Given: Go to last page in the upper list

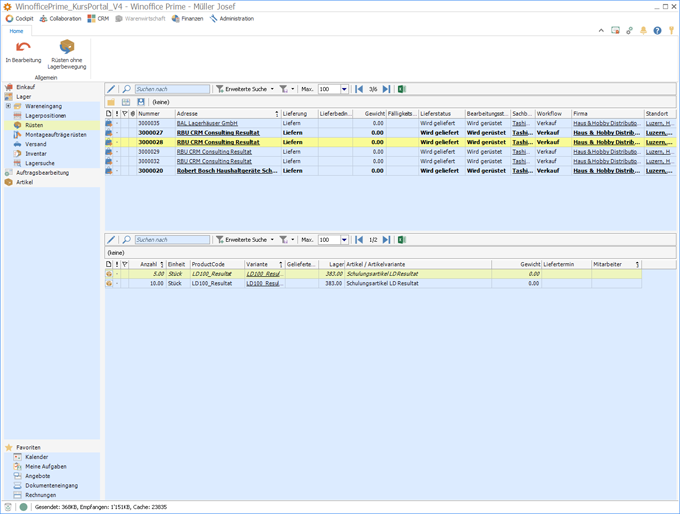Looking at the screenshot, I should pos(386,89).
